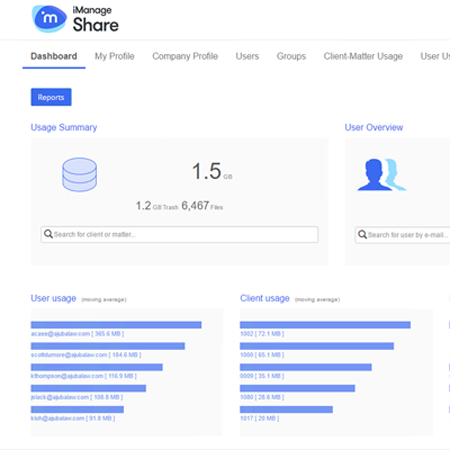The image size is (450, 450).
Task: Click the jslack@ajubalaw.com usage bar
Action: [x=89, y=388]
